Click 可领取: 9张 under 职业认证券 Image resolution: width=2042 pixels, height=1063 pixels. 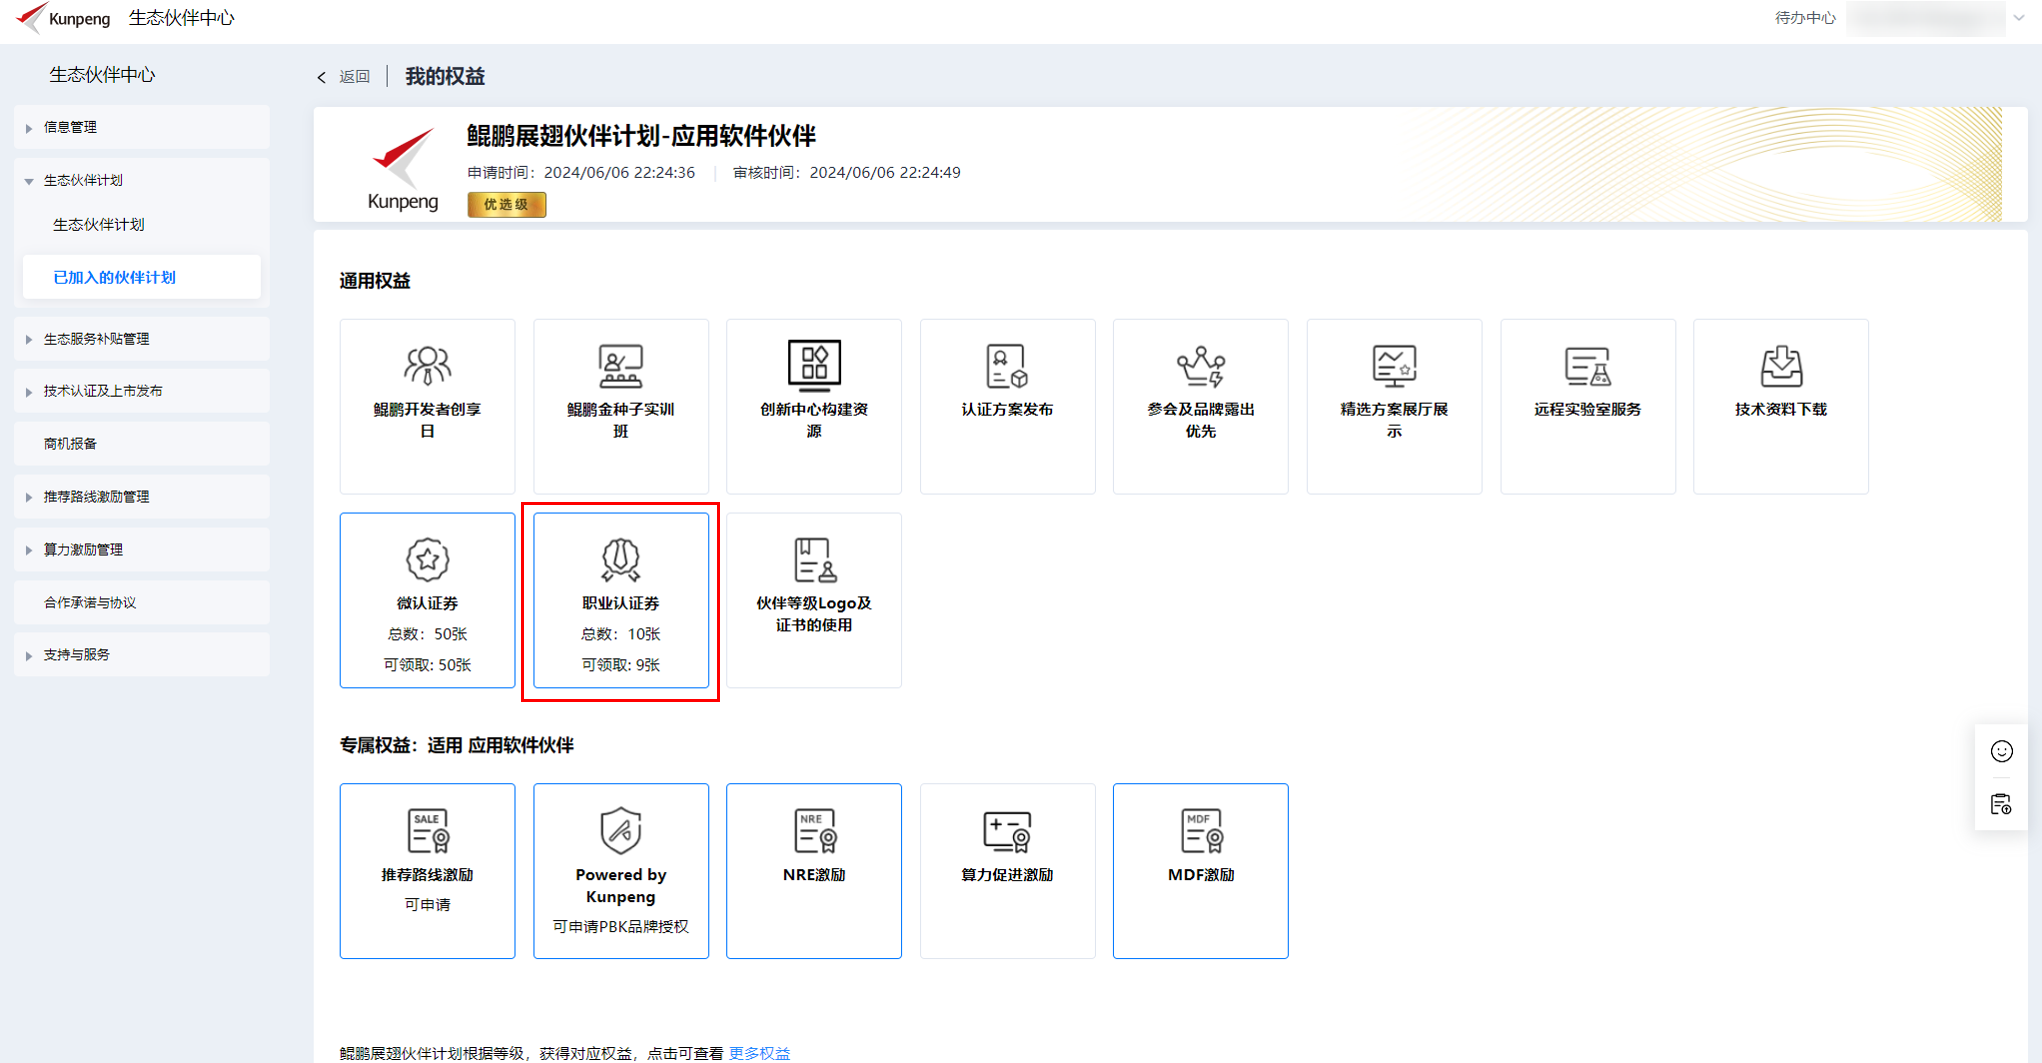620,665
